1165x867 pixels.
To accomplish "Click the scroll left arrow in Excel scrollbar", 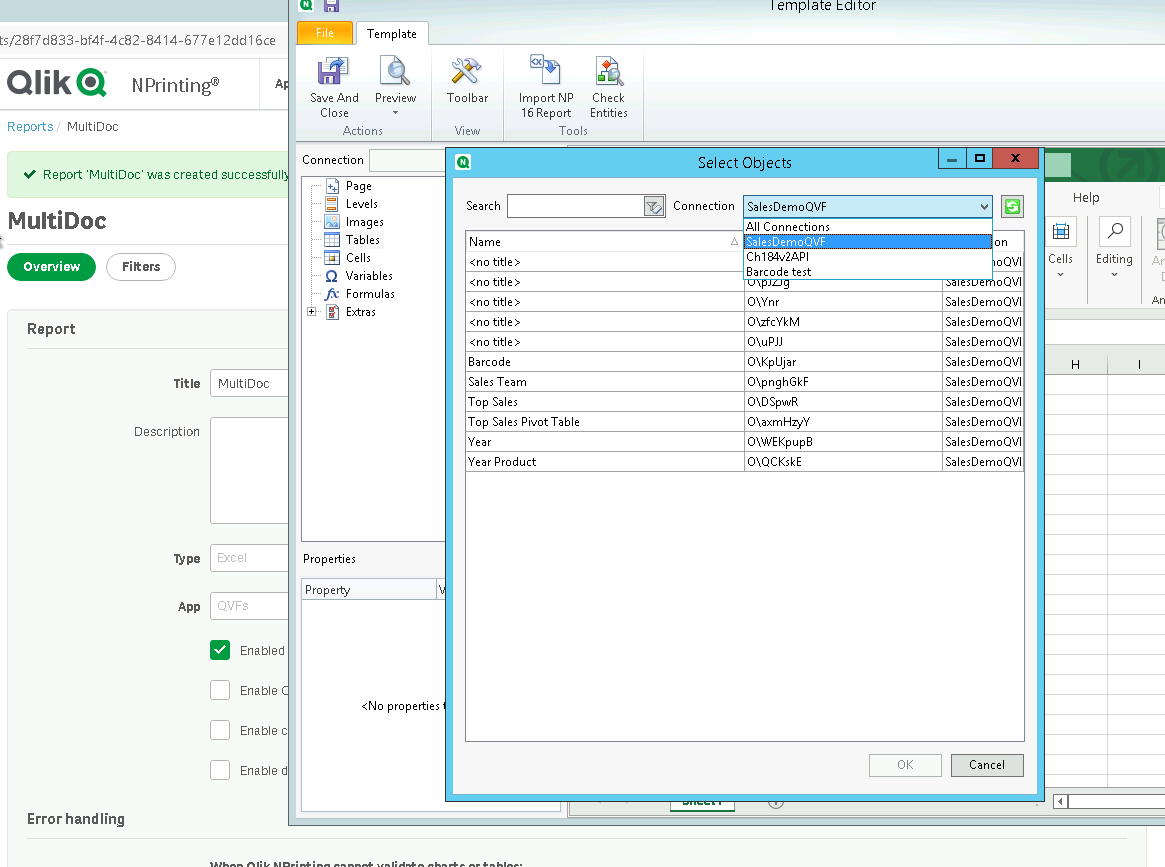I will (x=1060, y=801).
